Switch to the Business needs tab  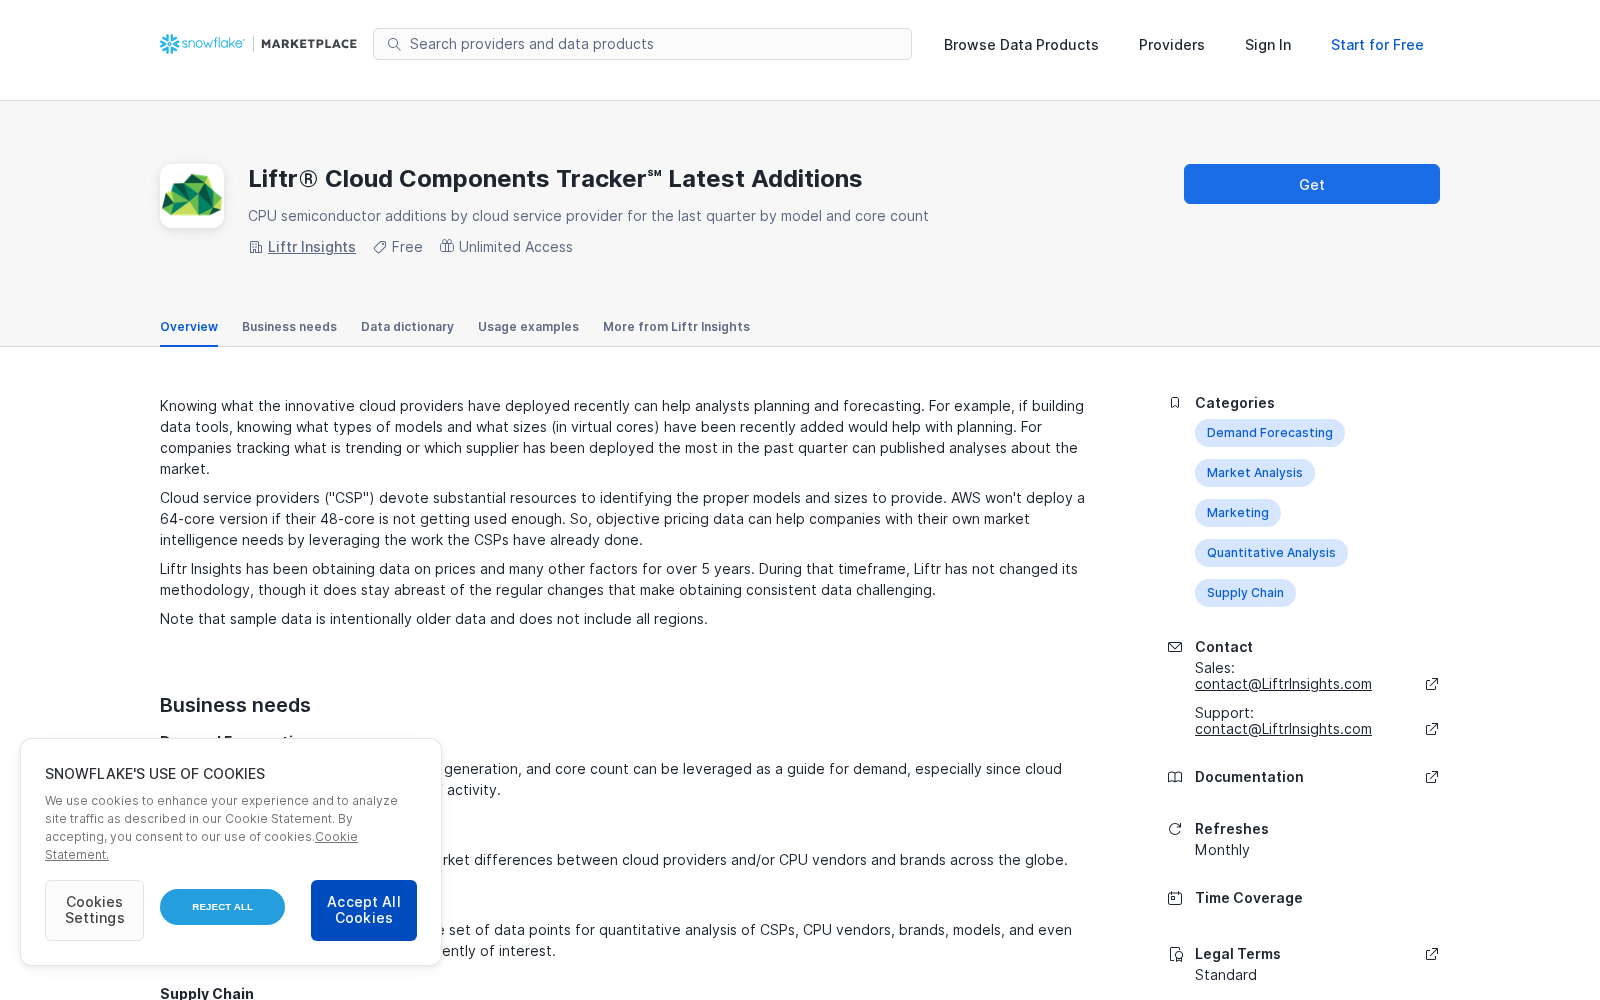click(289, 327)
